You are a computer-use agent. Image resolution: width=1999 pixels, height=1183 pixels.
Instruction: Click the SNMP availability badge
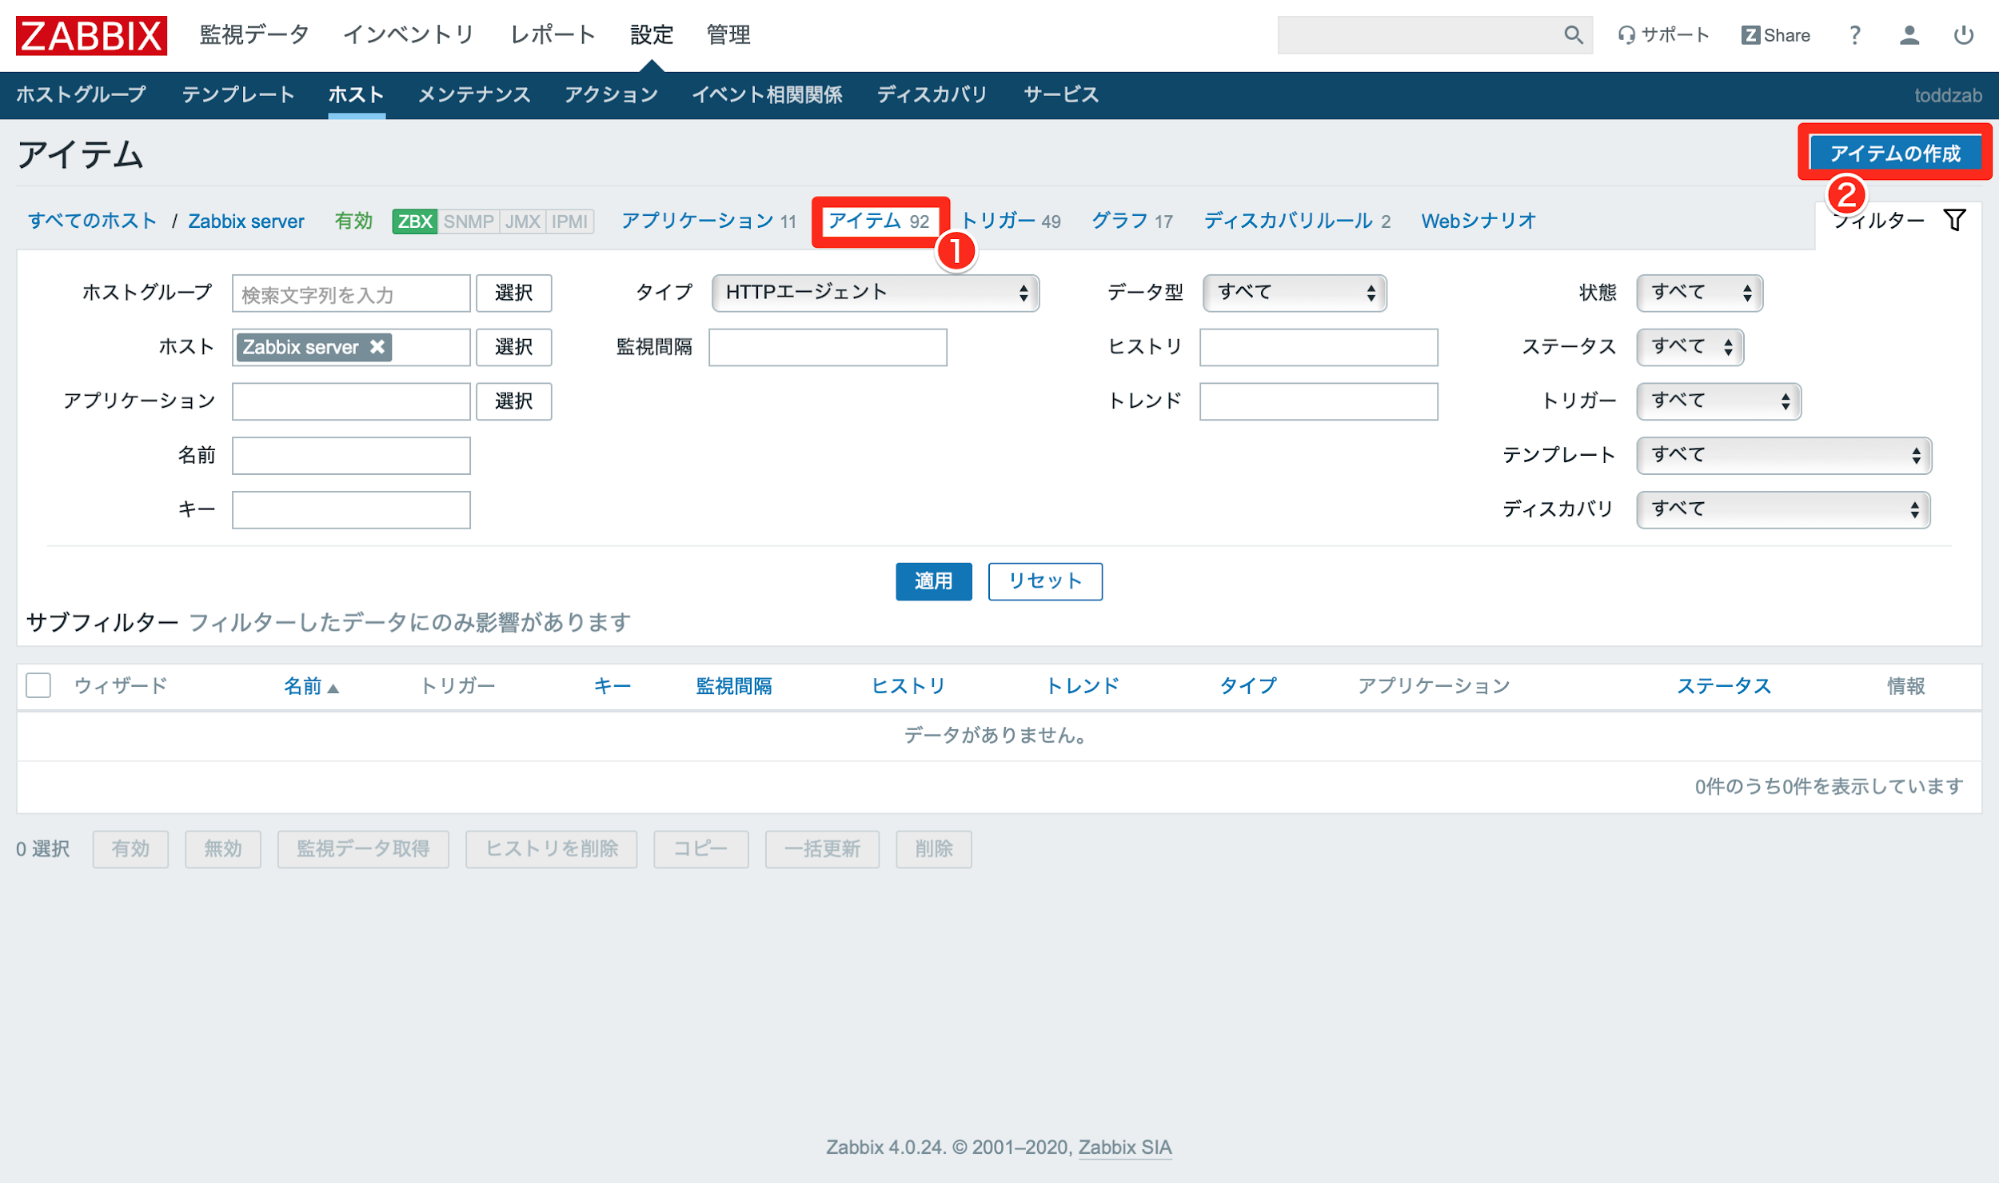(x=468, y=221)
